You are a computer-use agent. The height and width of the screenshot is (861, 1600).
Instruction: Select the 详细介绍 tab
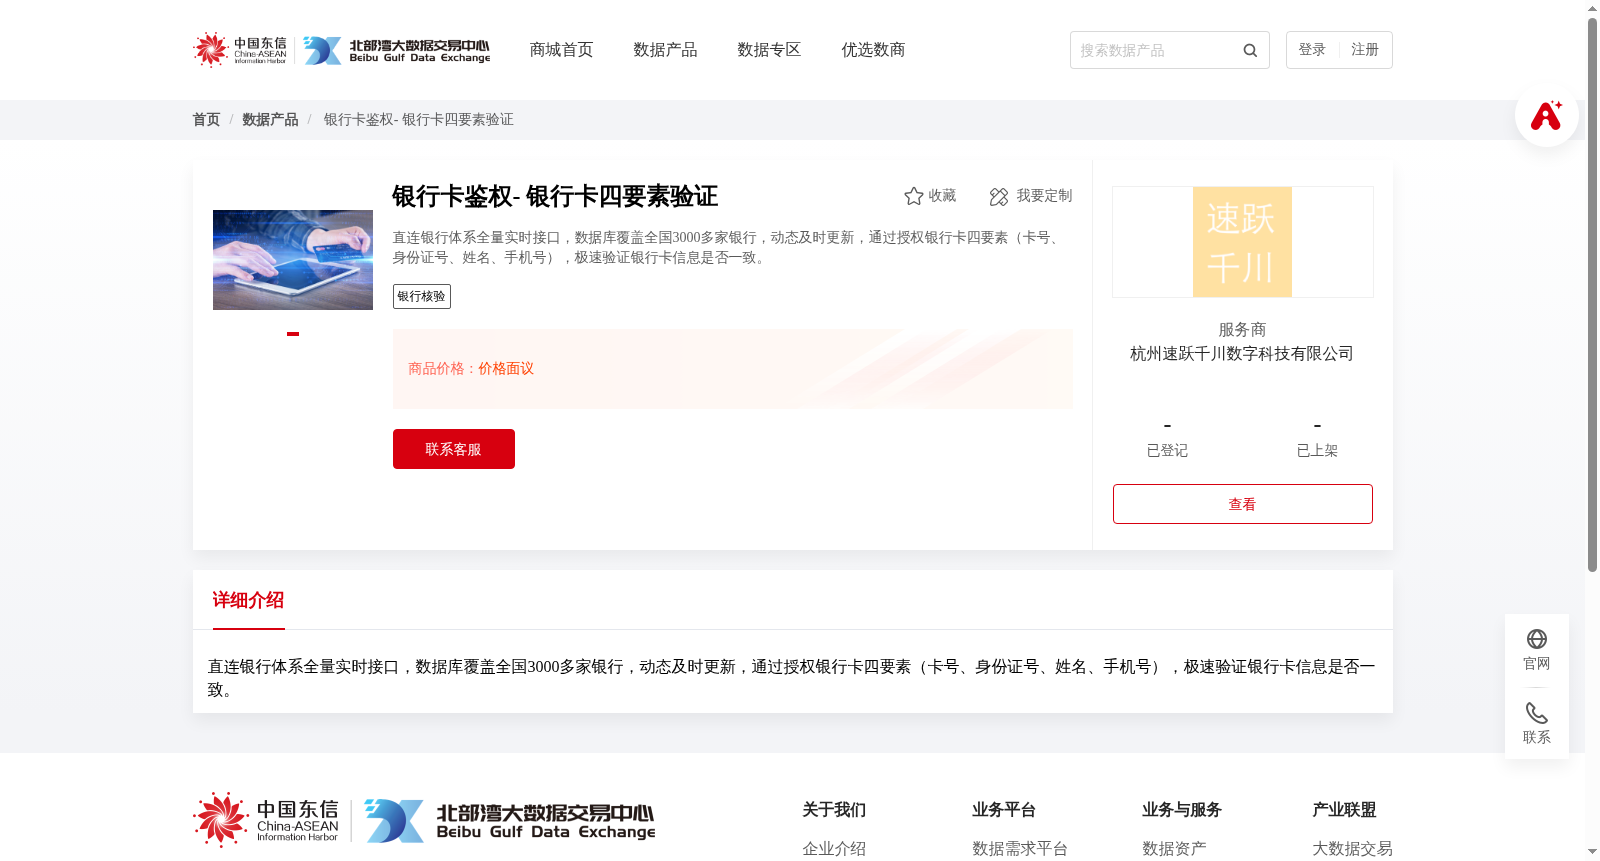click(248, 601)
